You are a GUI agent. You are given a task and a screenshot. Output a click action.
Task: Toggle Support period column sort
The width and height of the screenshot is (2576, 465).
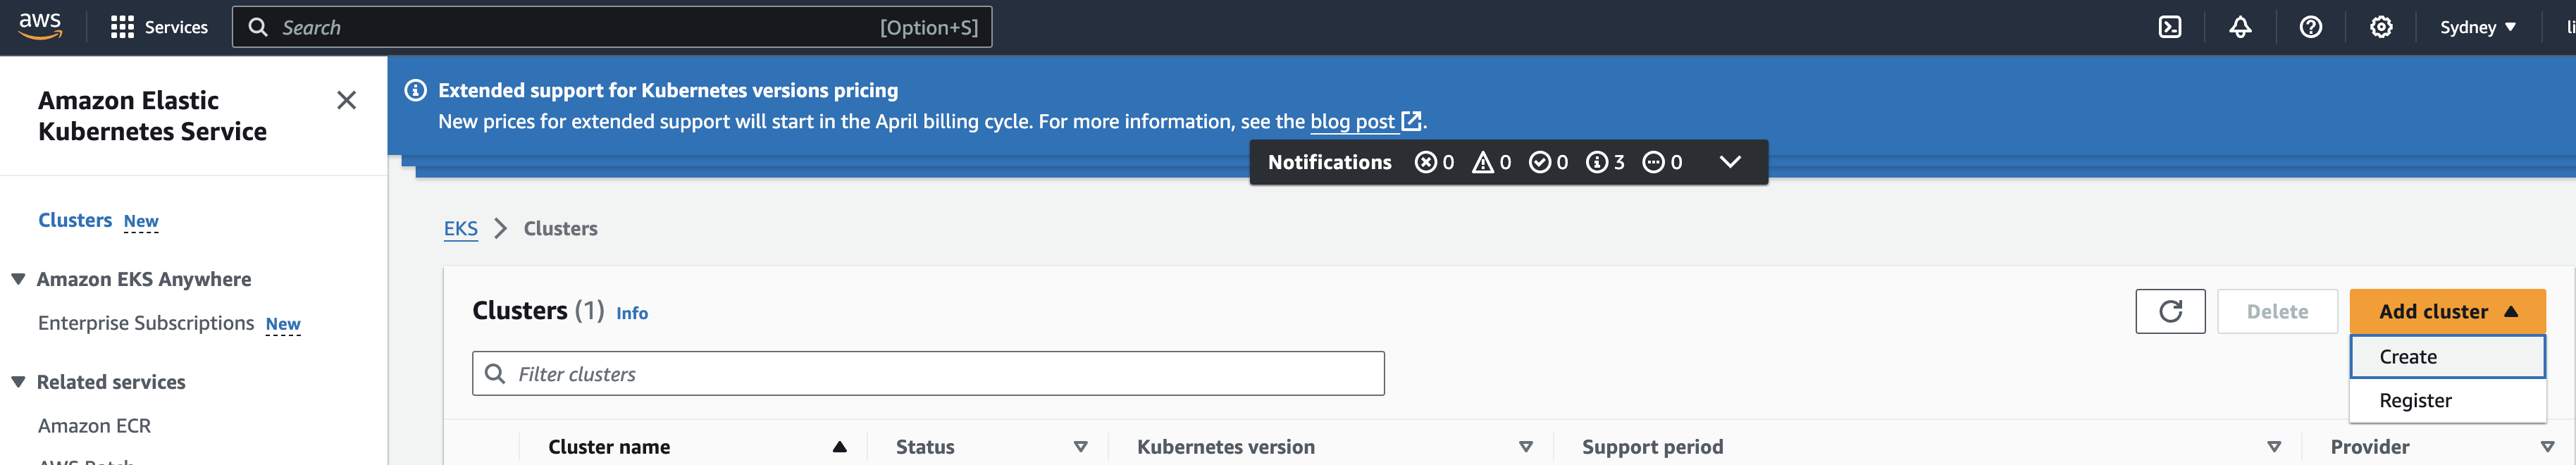[x=2274, y=447]
